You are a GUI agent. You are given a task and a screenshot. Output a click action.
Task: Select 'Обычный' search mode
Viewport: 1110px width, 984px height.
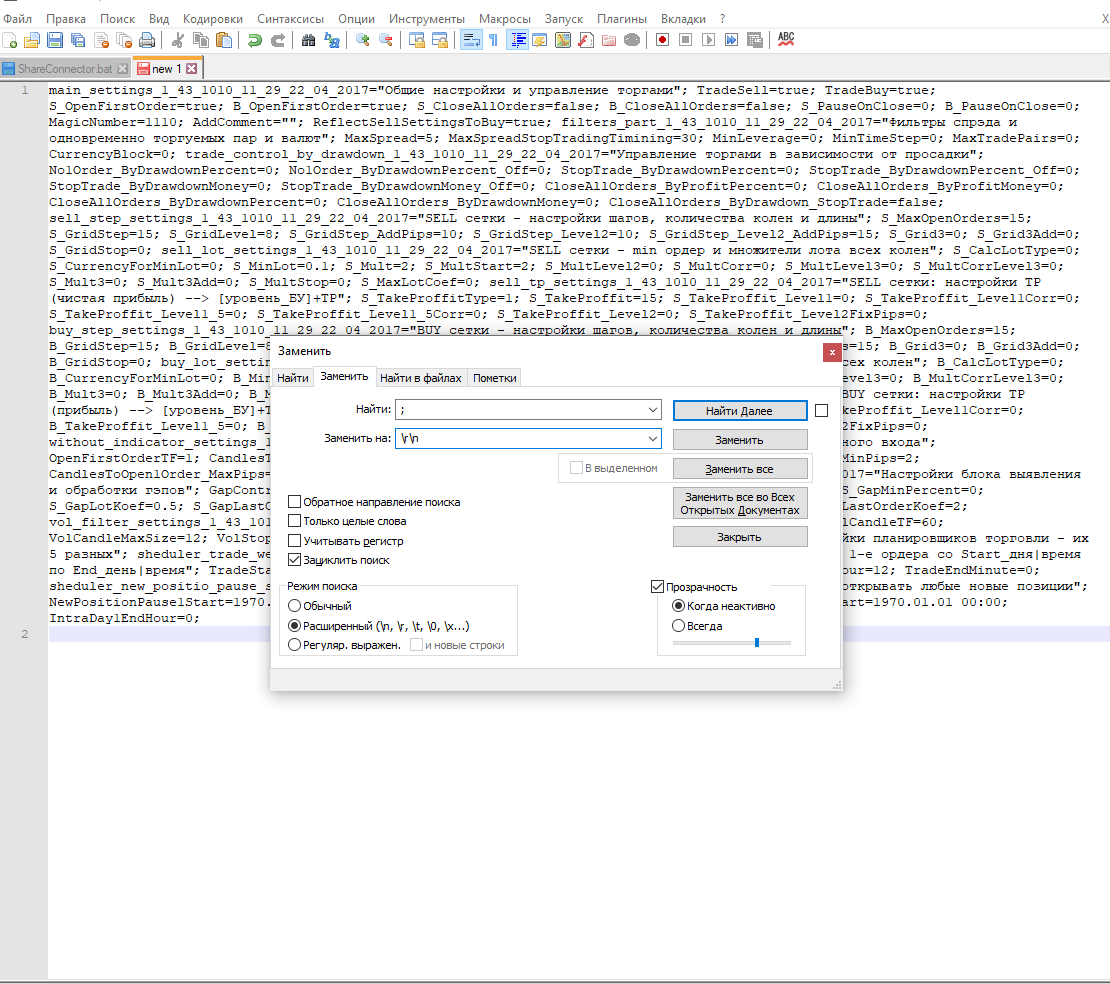coord(294,606)
